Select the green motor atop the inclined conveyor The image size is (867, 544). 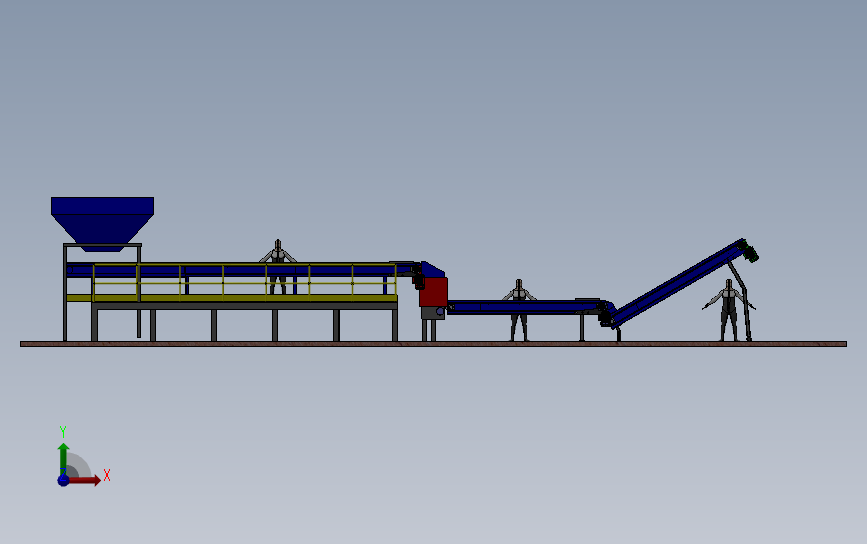751,252
